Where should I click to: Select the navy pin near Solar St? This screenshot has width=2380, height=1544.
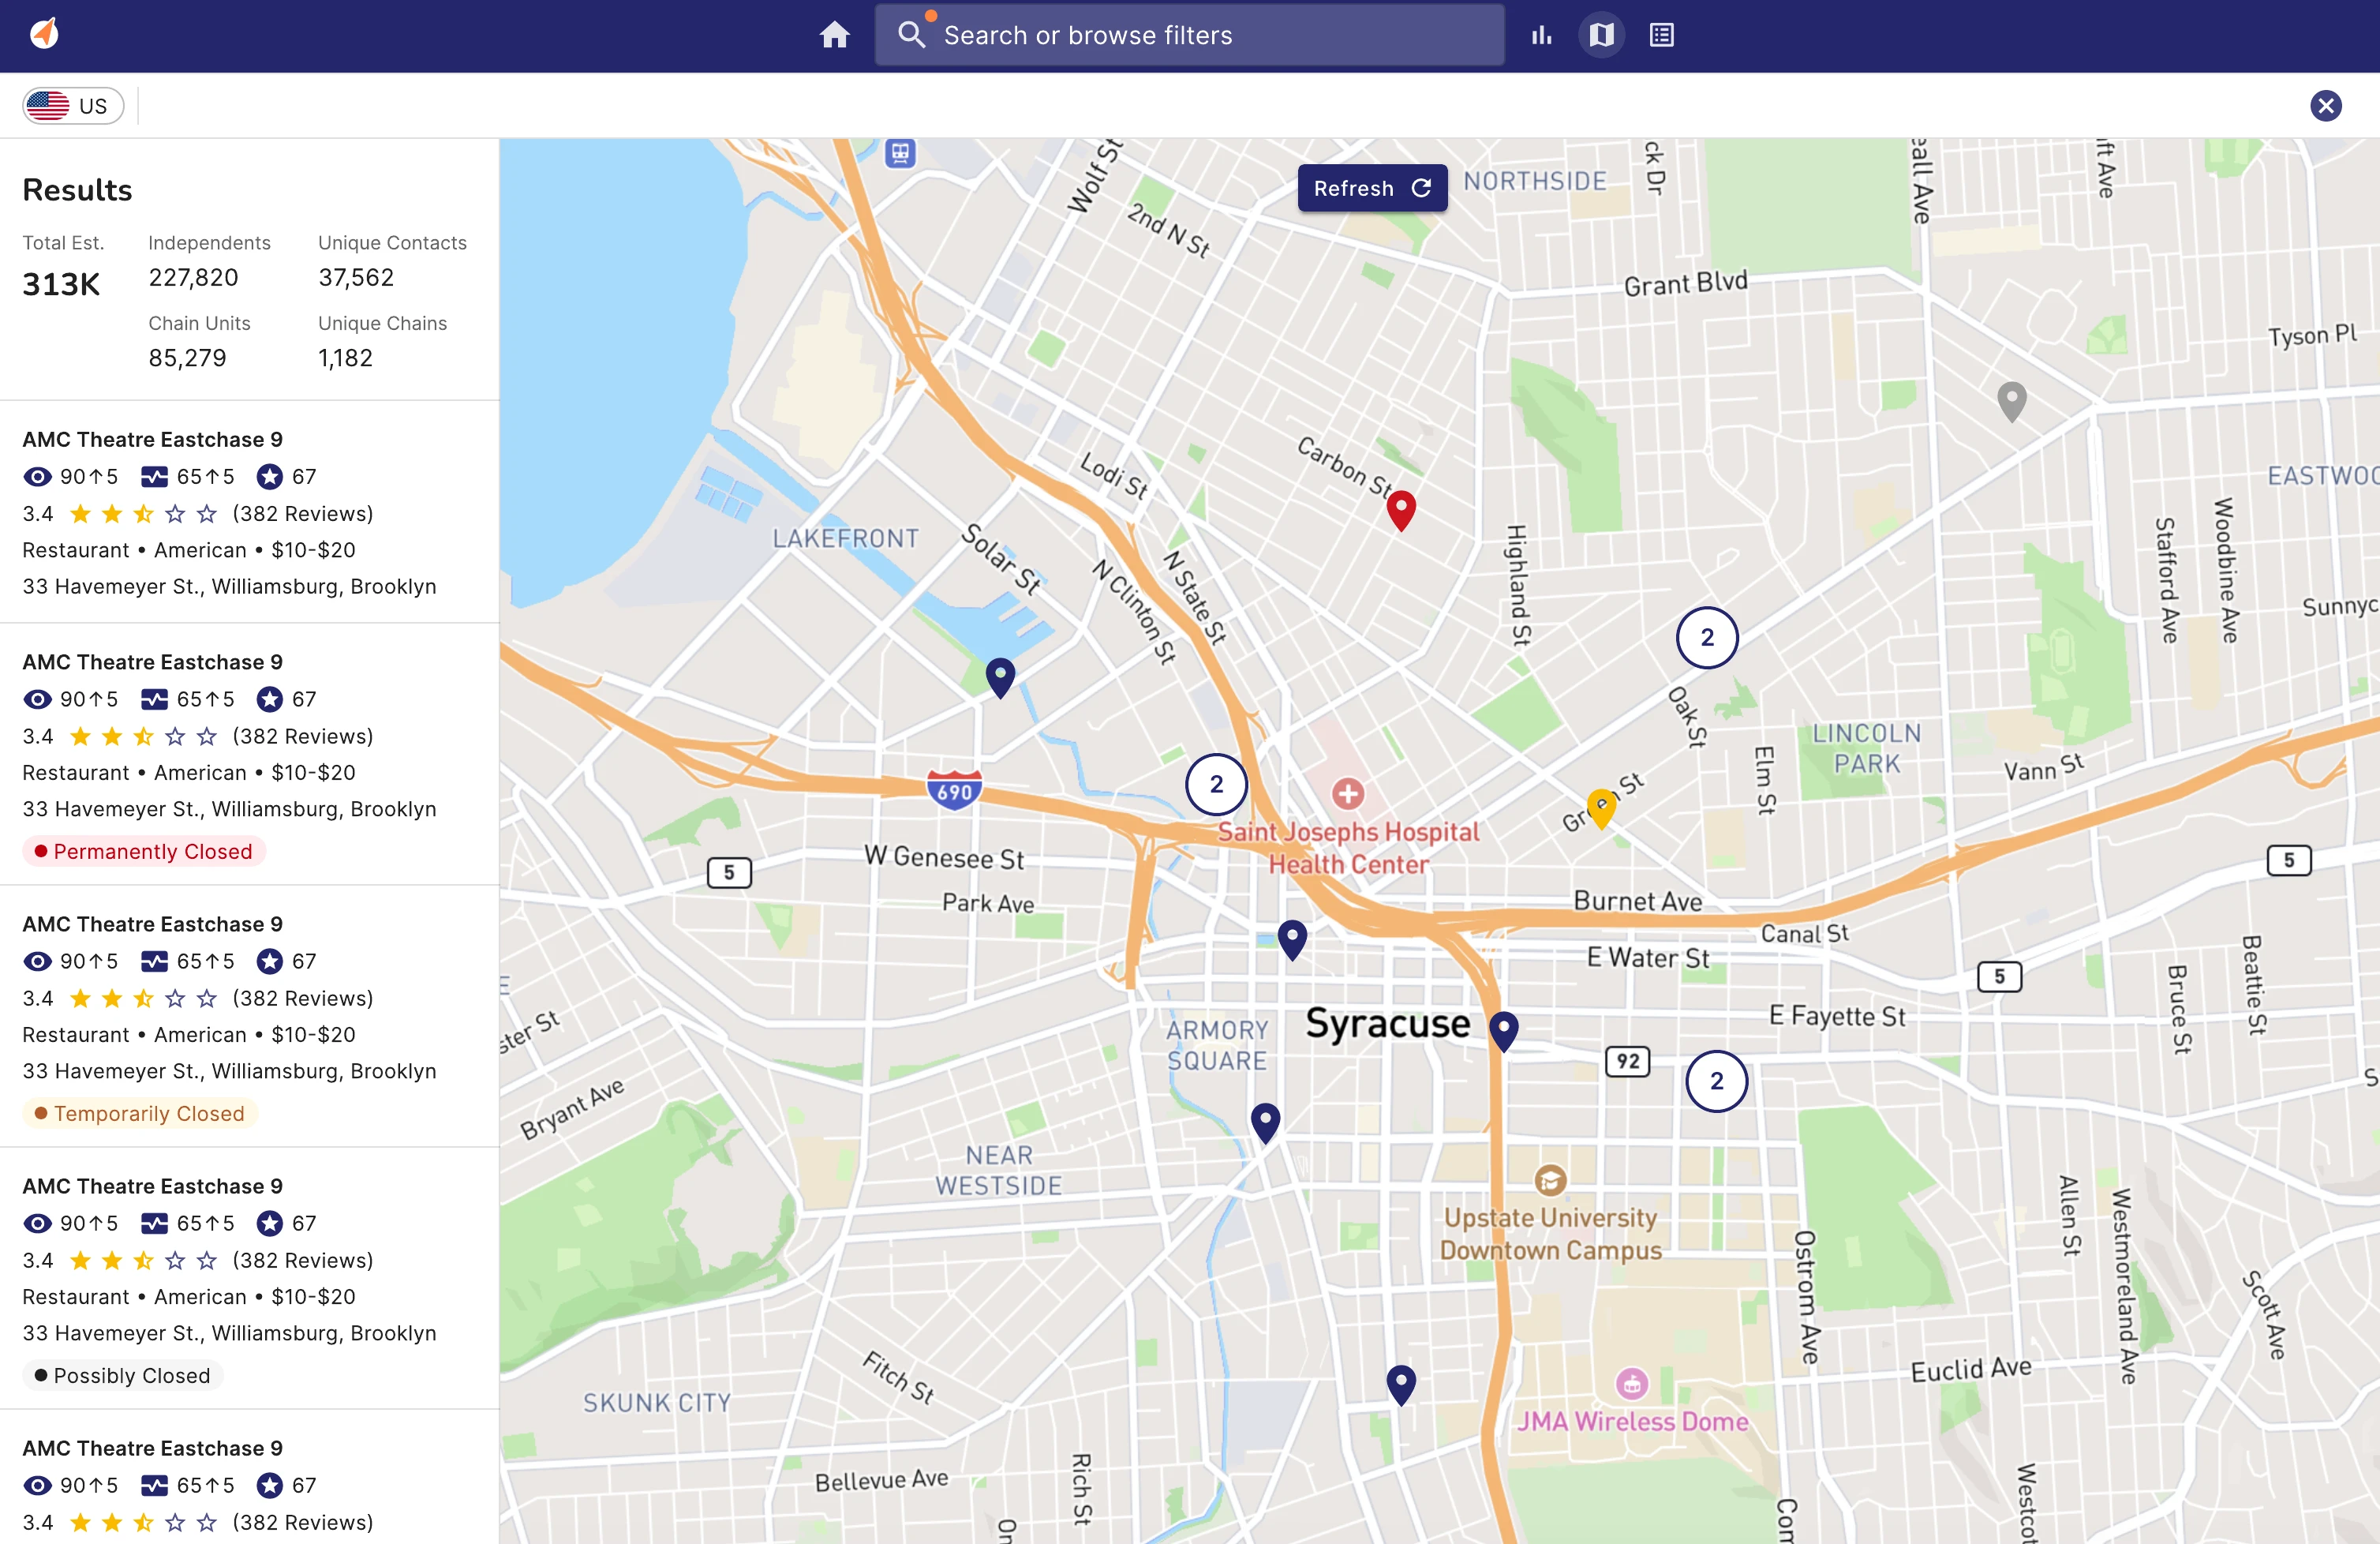(1000, 677)
